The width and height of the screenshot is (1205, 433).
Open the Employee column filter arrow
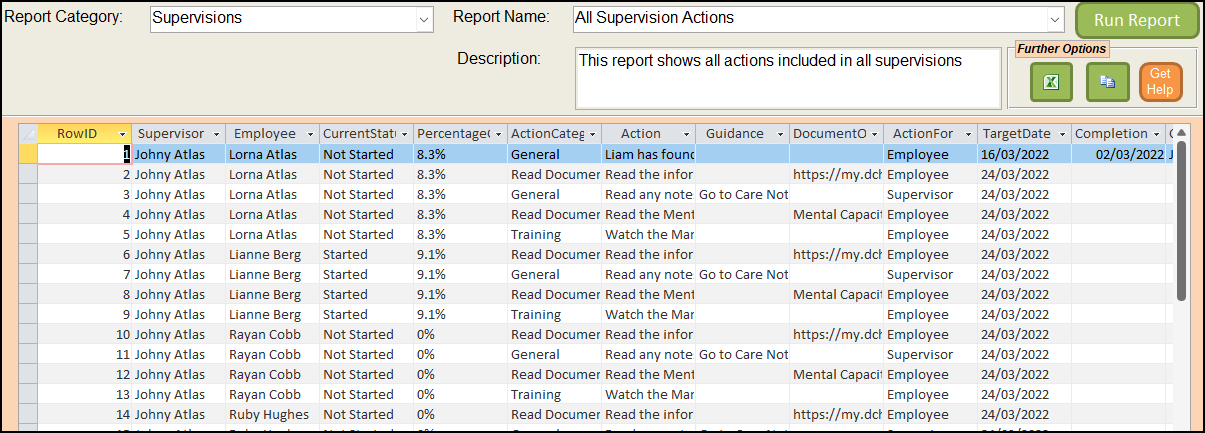(309, 134)
